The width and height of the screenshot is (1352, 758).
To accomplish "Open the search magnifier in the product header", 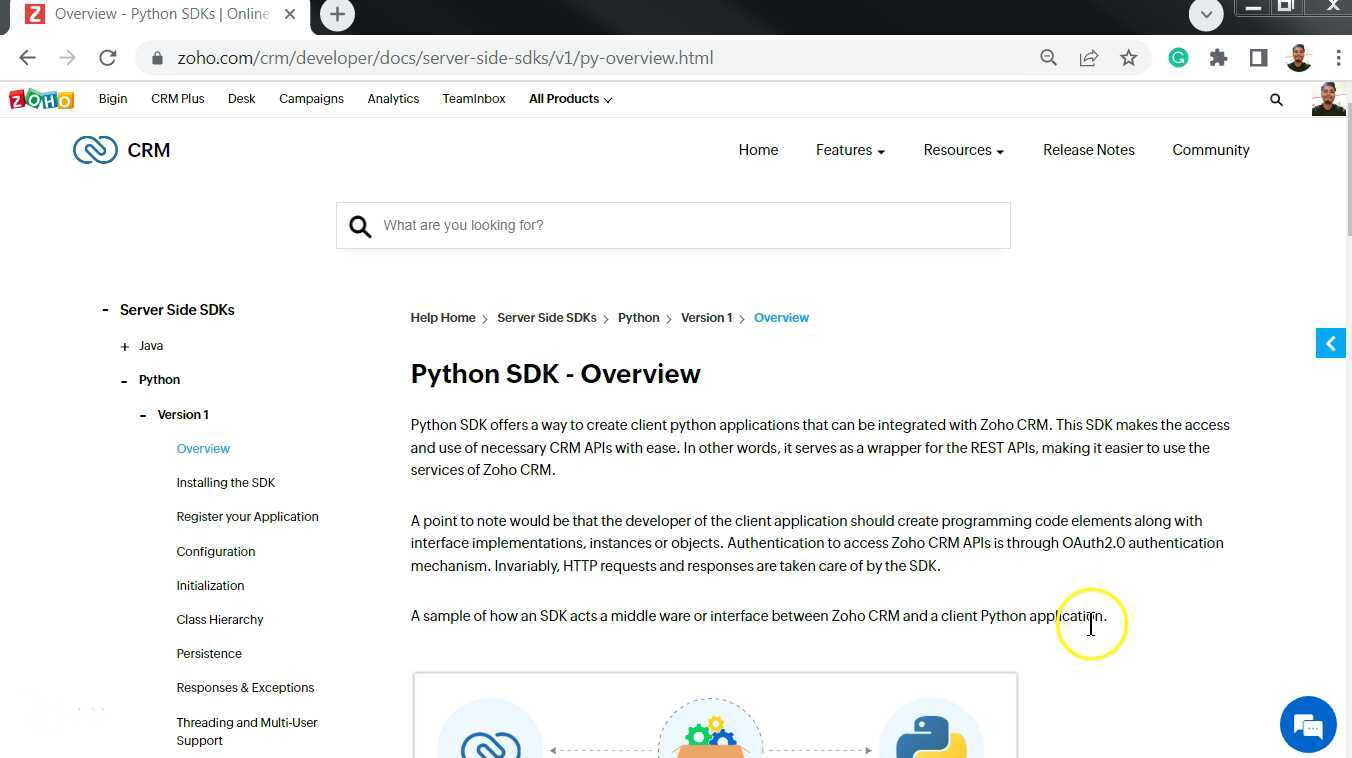I will (1276, 99).
